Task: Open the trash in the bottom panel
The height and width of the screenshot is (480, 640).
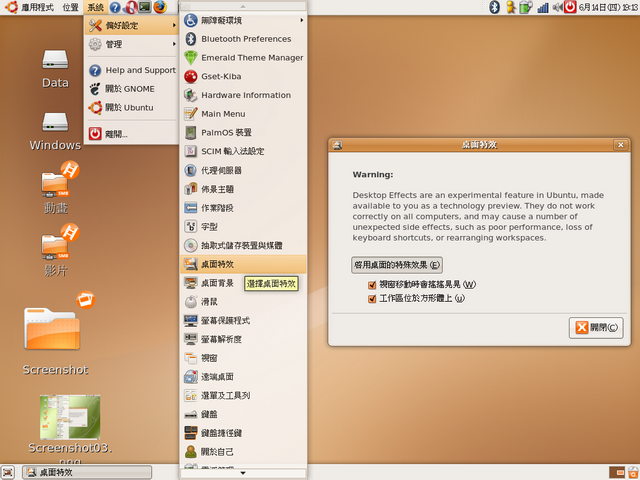Action: point(633,473)
